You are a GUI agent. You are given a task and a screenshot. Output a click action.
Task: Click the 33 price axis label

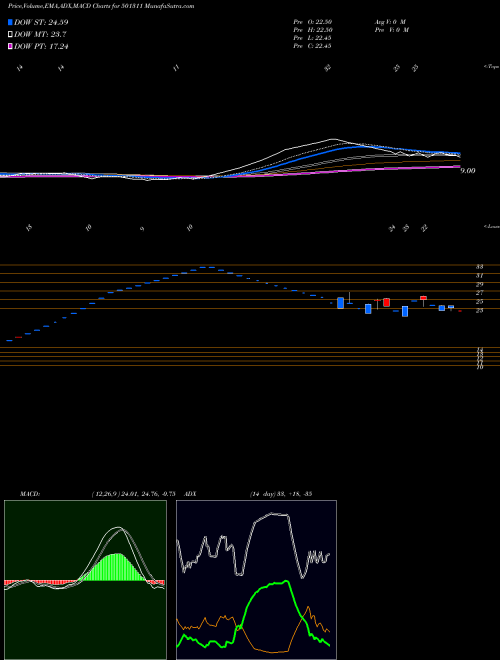[x=479, y=266]
